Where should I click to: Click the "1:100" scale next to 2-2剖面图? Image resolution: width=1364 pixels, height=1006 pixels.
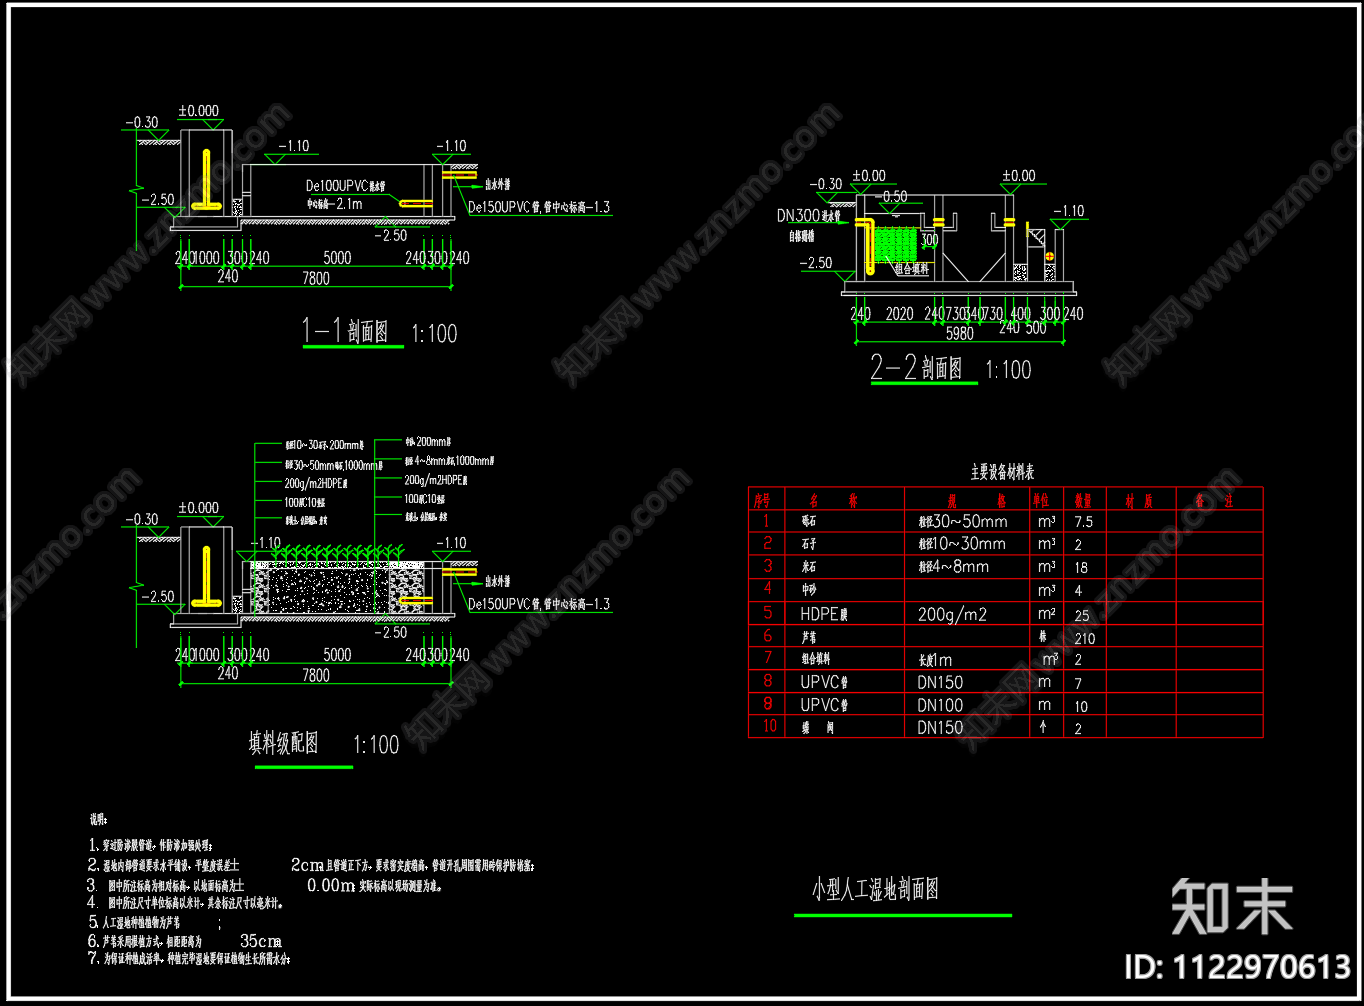click(1008, 370)
